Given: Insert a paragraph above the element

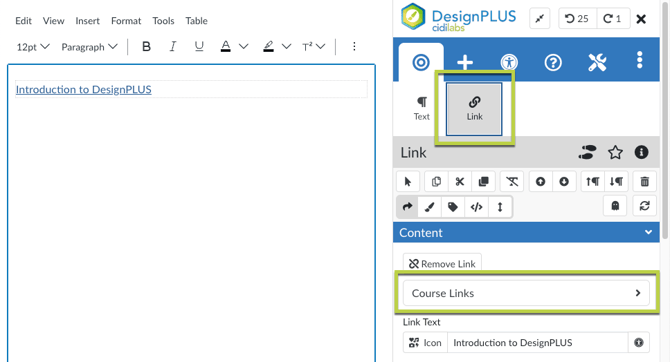Looking at the screenshot, I should (593, 182).
